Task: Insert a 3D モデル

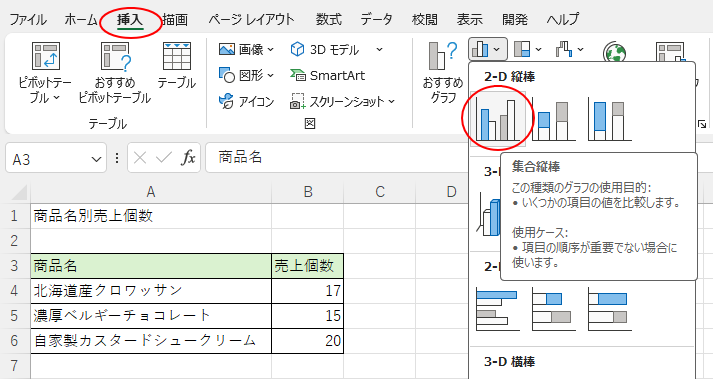Action: tap(325, 49)
